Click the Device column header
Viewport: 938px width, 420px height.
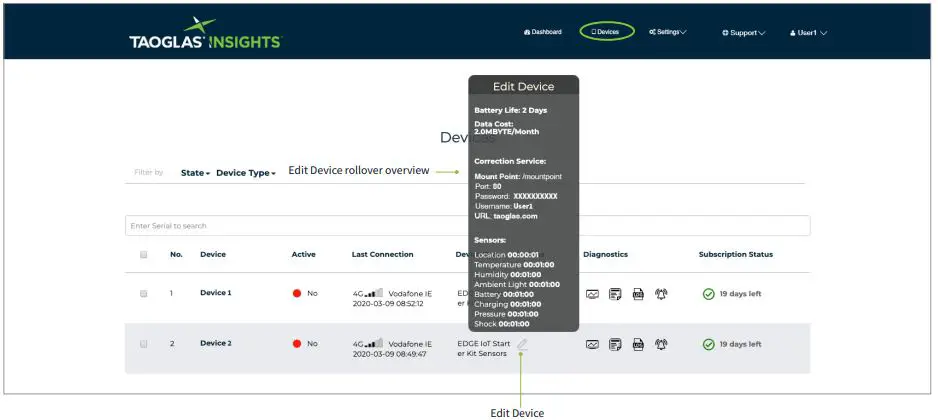(213, 254)
